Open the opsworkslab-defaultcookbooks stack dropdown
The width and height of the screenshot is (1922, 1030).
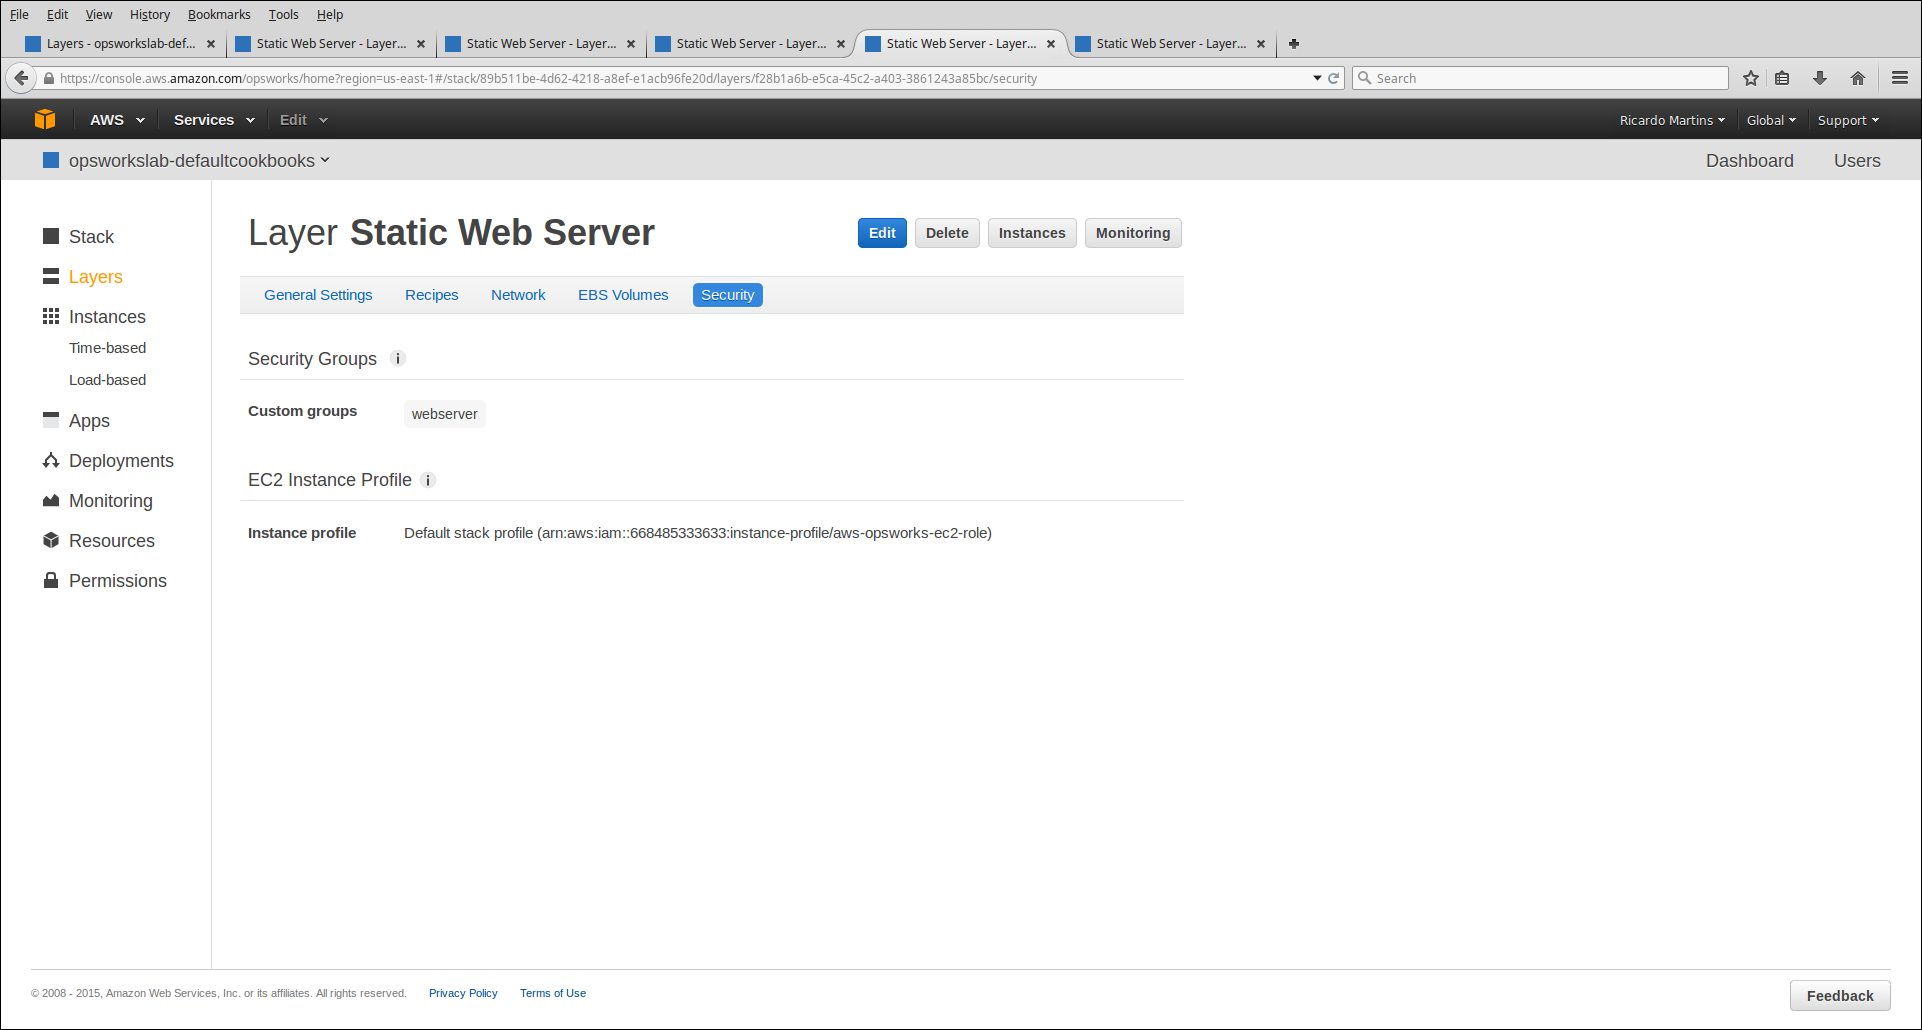click(198, 161)
